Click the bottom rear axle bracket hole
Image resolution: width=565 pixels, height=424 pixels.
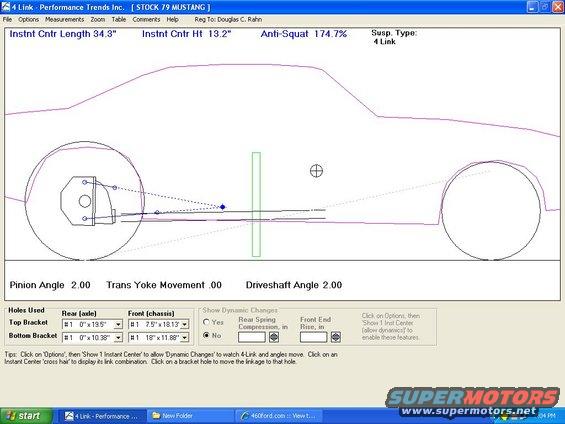pyautogui.click(x=85, y=219)
